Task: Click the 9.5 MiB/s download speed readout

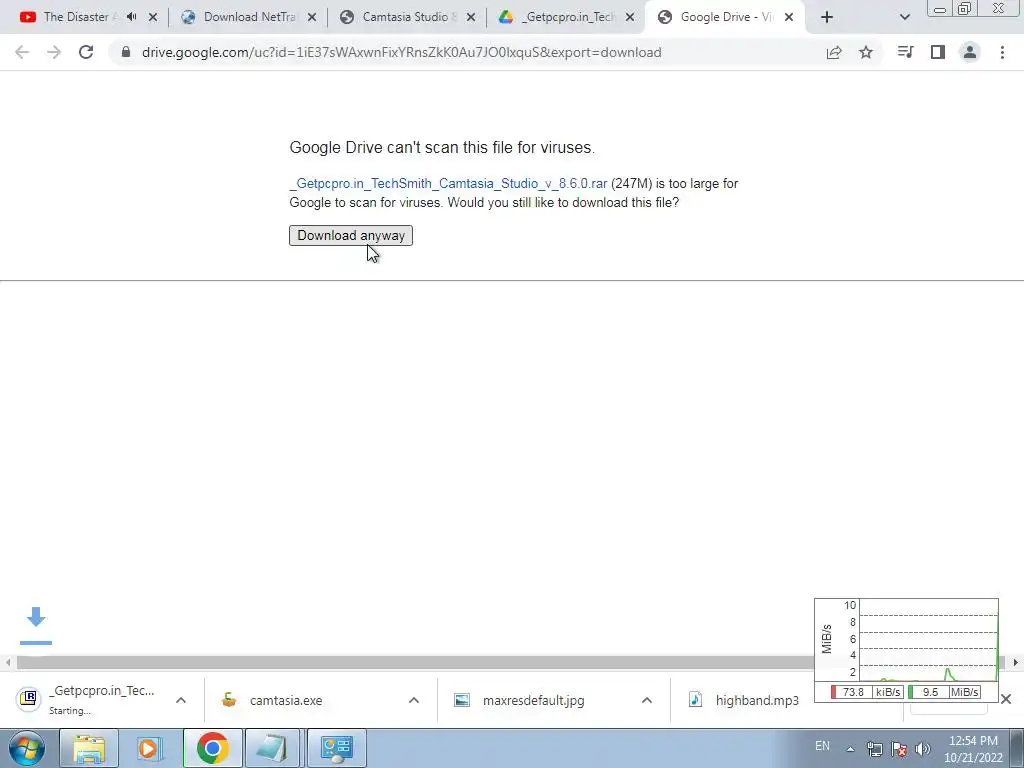Action: click(944, 692)
